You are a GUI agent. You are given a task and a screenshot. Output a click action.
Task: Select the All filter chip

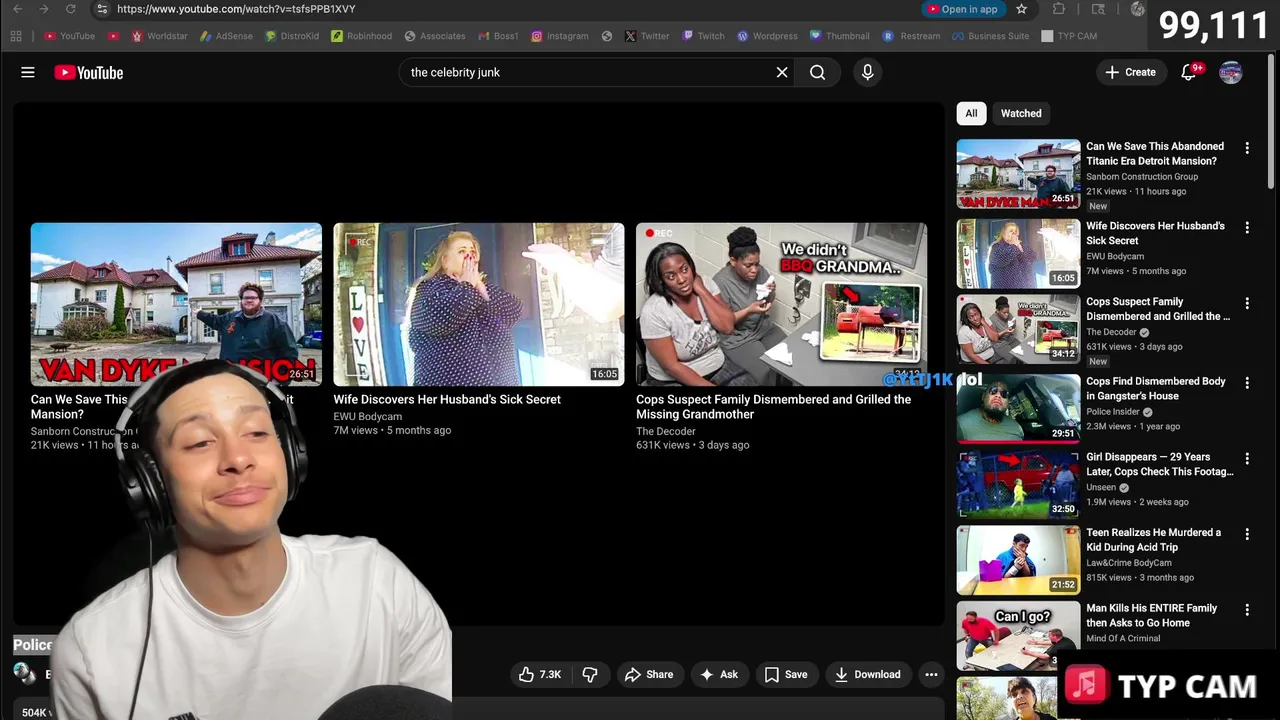coord(971,113)
